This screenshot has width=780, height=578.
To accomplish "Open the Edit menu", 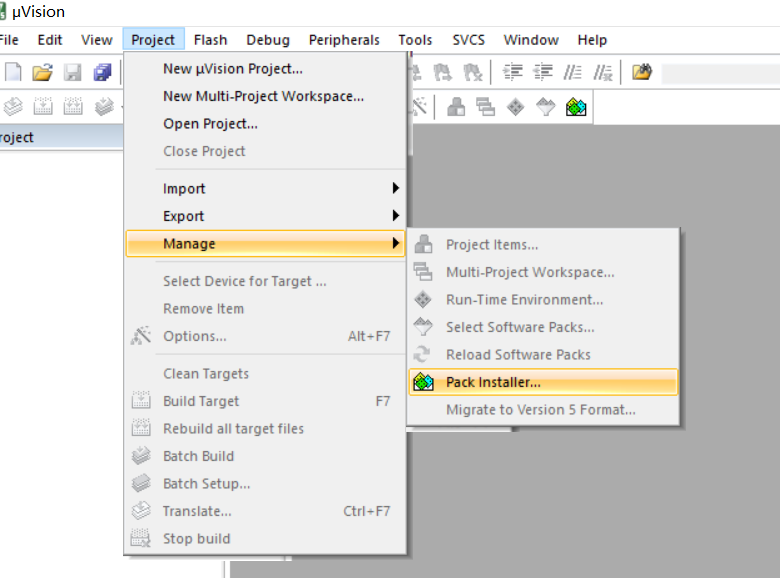I will click(x=50, y=40).
